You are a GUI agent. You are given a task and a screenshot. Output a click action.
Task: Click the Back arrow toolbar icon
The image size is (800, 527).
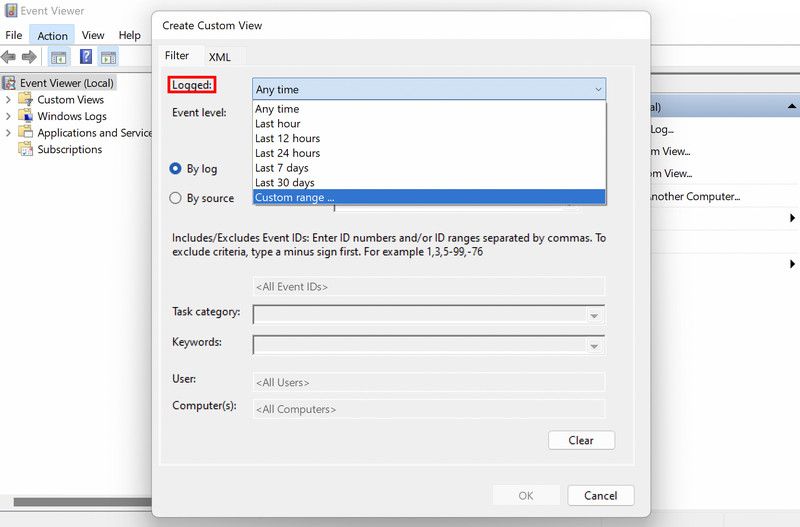9,57
